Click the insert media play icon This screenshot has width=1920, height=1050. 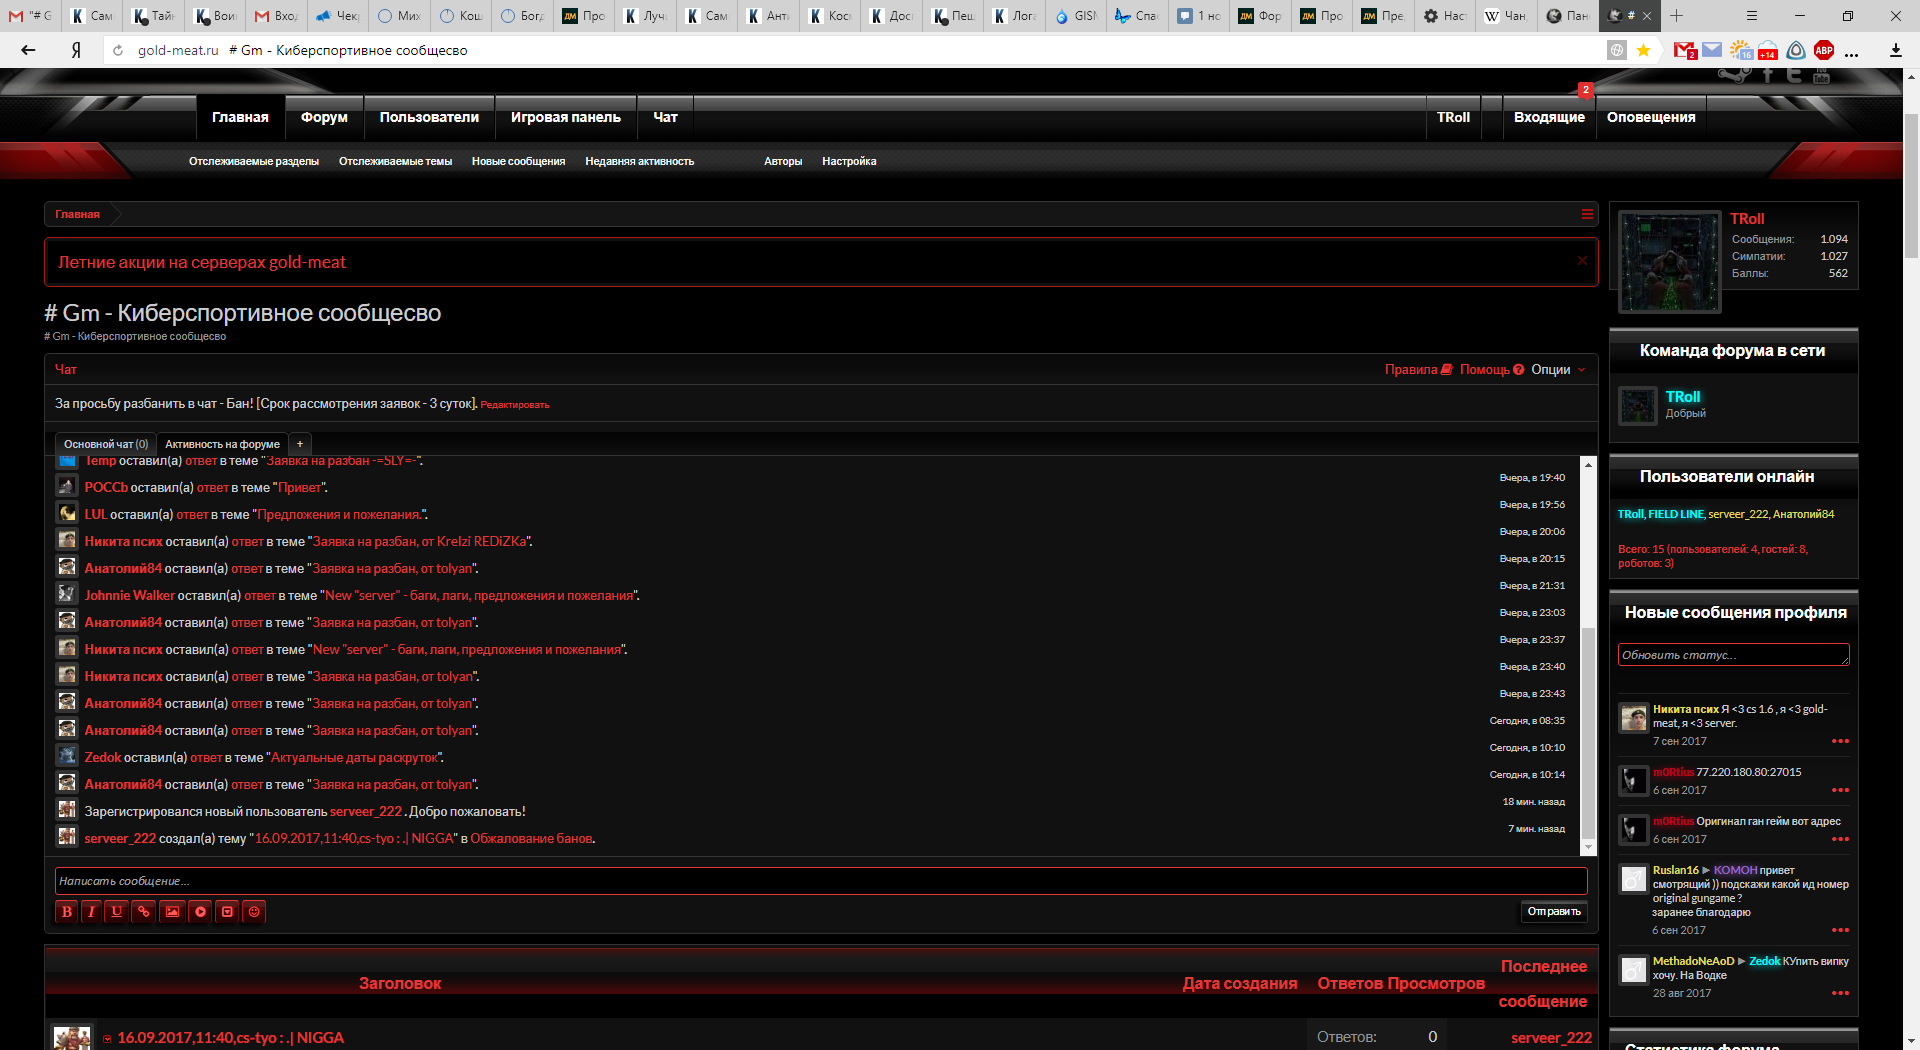tap(200, 911)
